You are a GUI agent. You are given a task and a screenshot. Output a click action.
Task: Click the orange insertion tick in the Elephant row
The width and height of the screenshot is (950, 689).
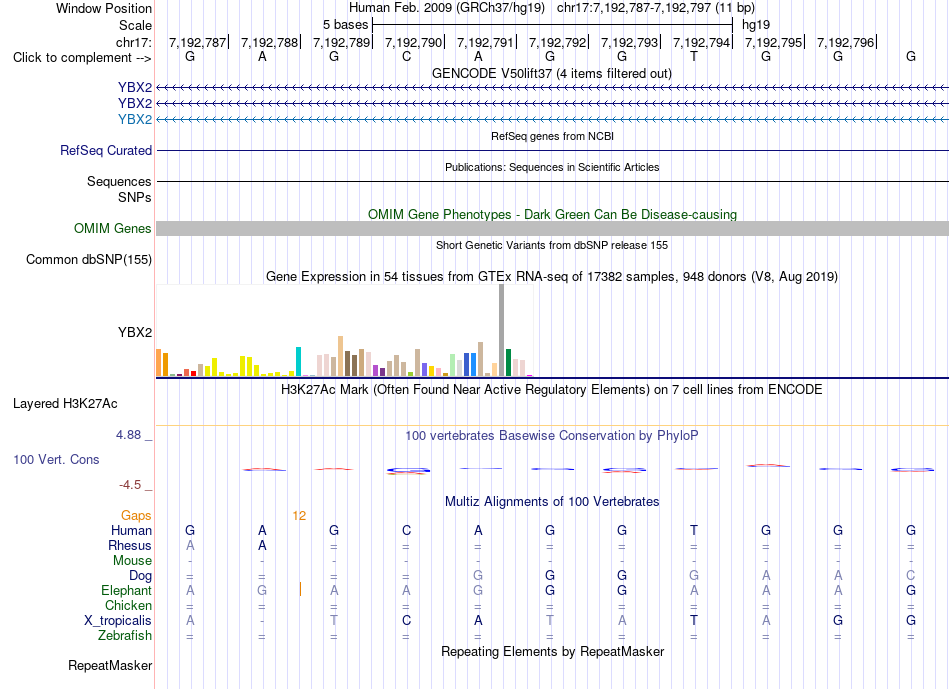(x=300, y=589)
